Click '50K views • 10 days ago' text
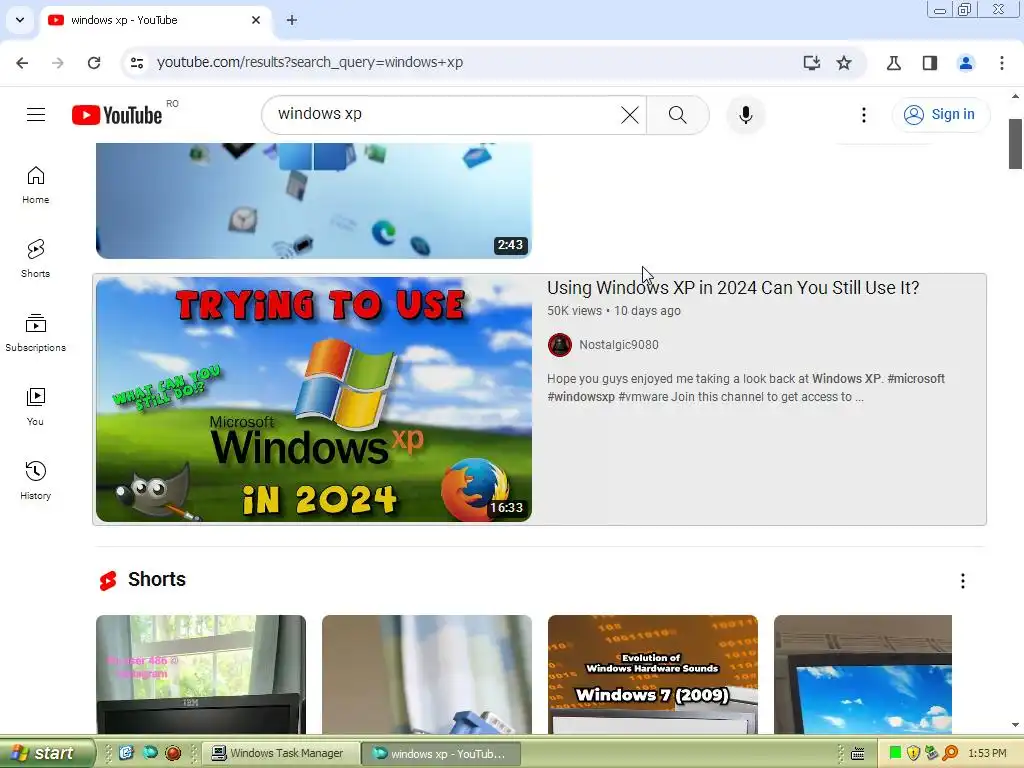 pos(614,311)
